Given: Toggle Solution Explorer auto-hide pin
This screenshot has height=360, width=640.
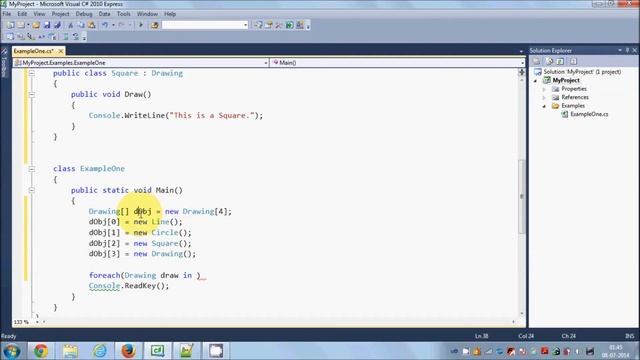Looking at the screenshot, I should point(628,50).
